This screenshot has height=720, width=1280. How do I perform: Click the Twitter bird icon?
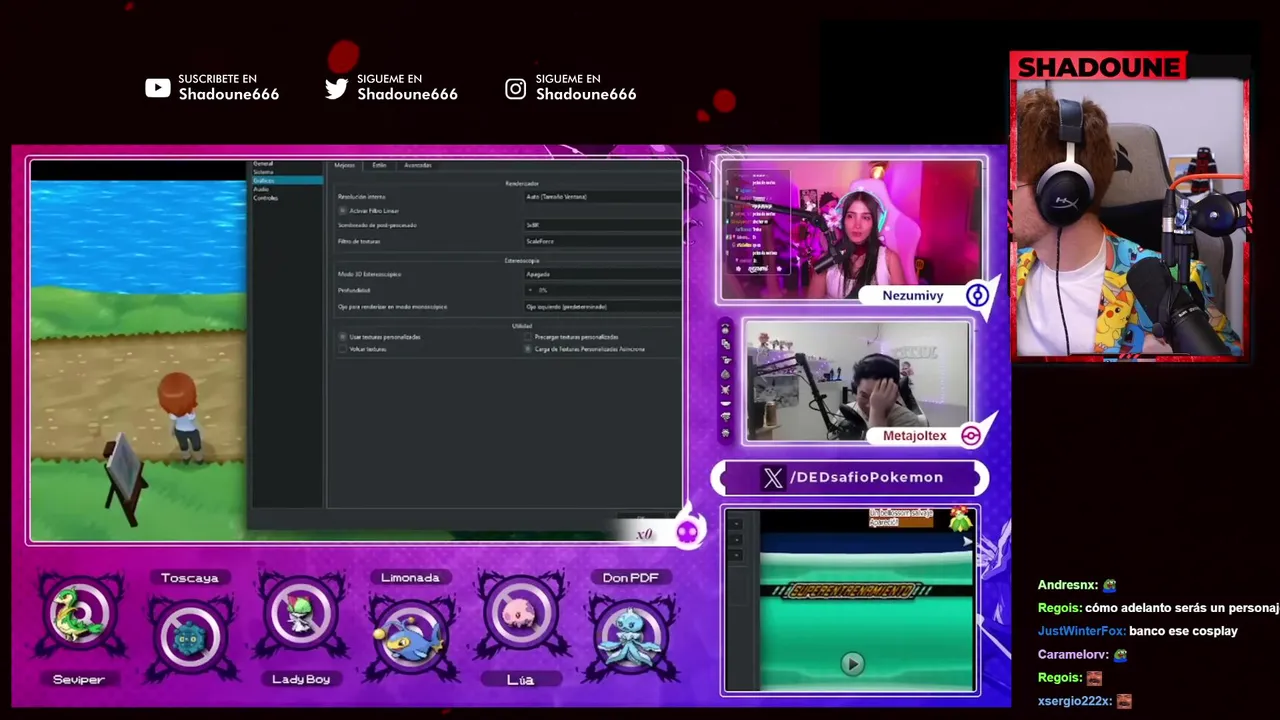337,88
